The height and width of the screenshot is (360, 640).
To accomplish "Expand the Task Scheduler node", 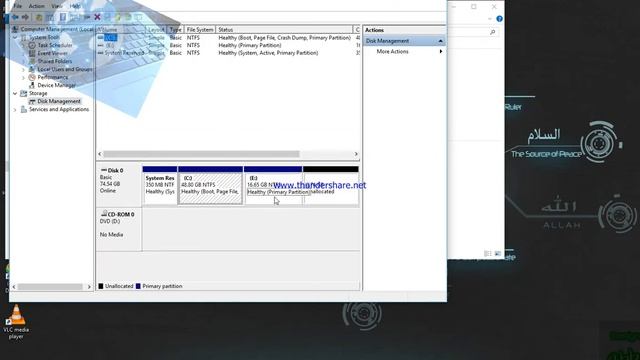I will point(24,45).
